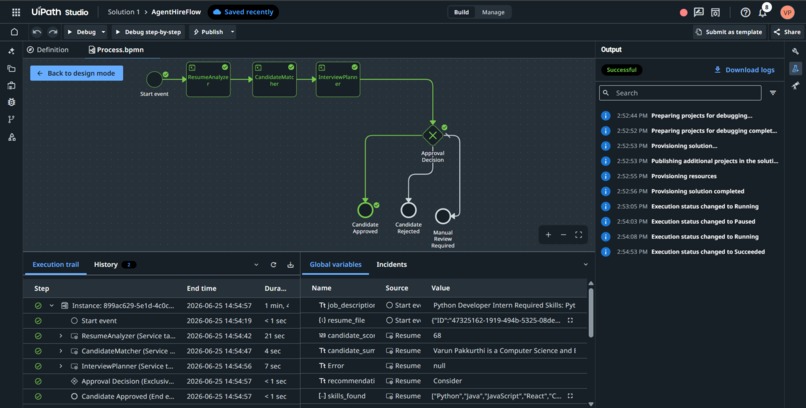Filter the output log entries
This screenshot has height=408, width=806.
click(x=773, y=93)
